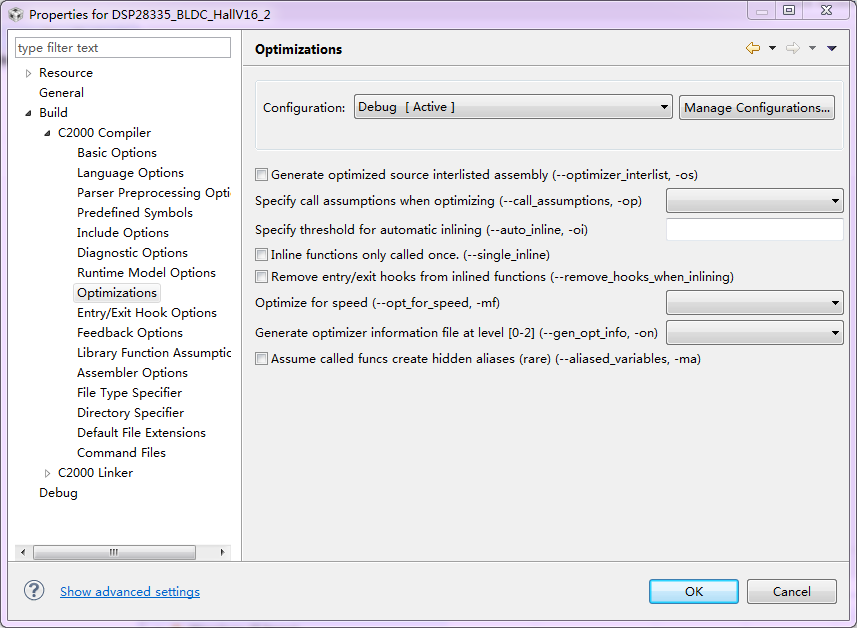
Task: Check Inline functions only called once
Action: point(261,254)
